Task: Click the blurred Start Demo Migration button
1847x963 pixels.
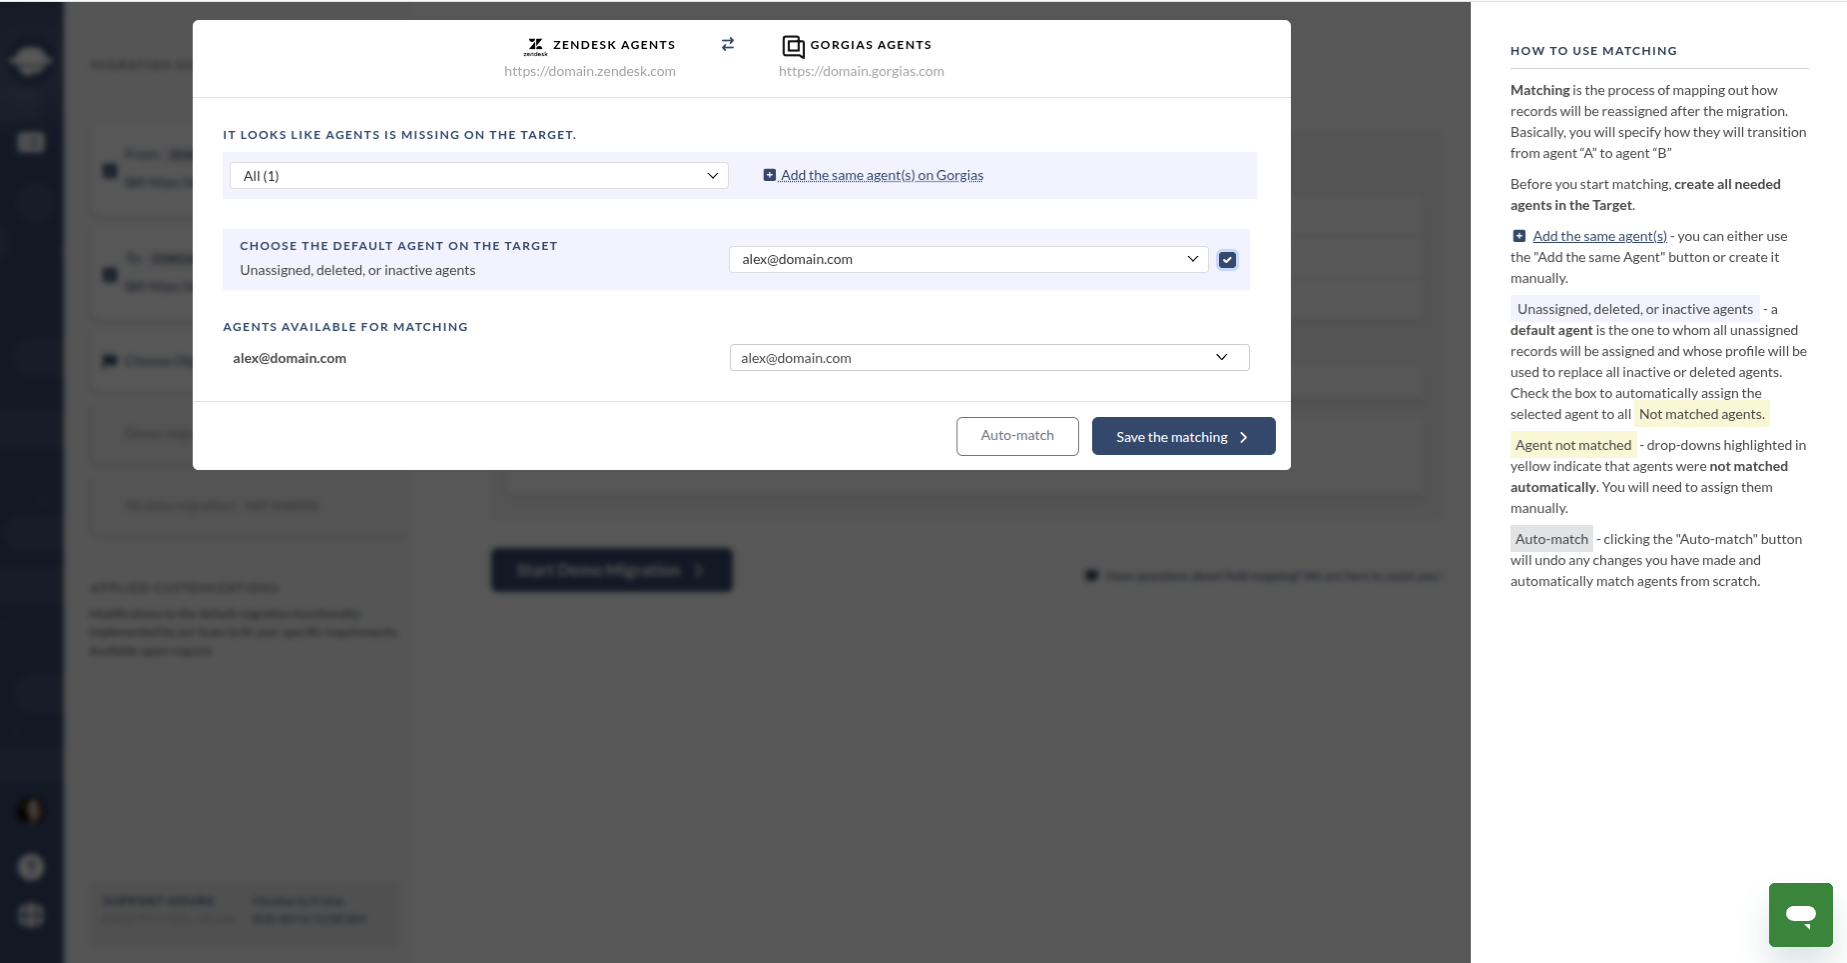Action: [611, 570]
